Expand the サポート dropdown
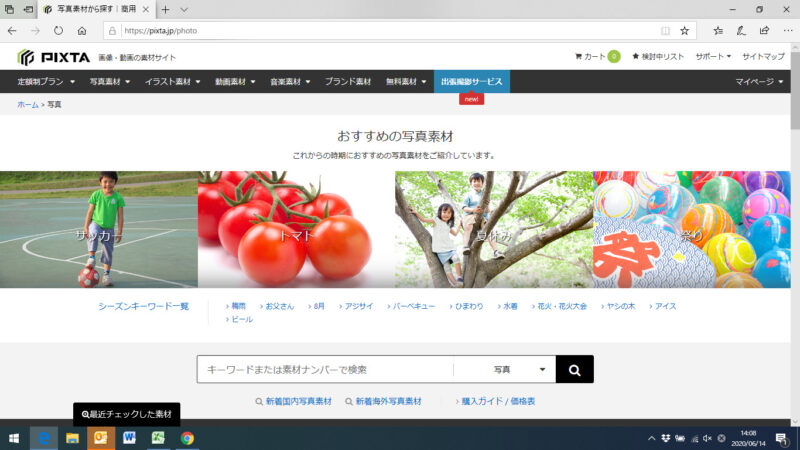Viewport: 800px width, 450px height. (x=713, y=56)
